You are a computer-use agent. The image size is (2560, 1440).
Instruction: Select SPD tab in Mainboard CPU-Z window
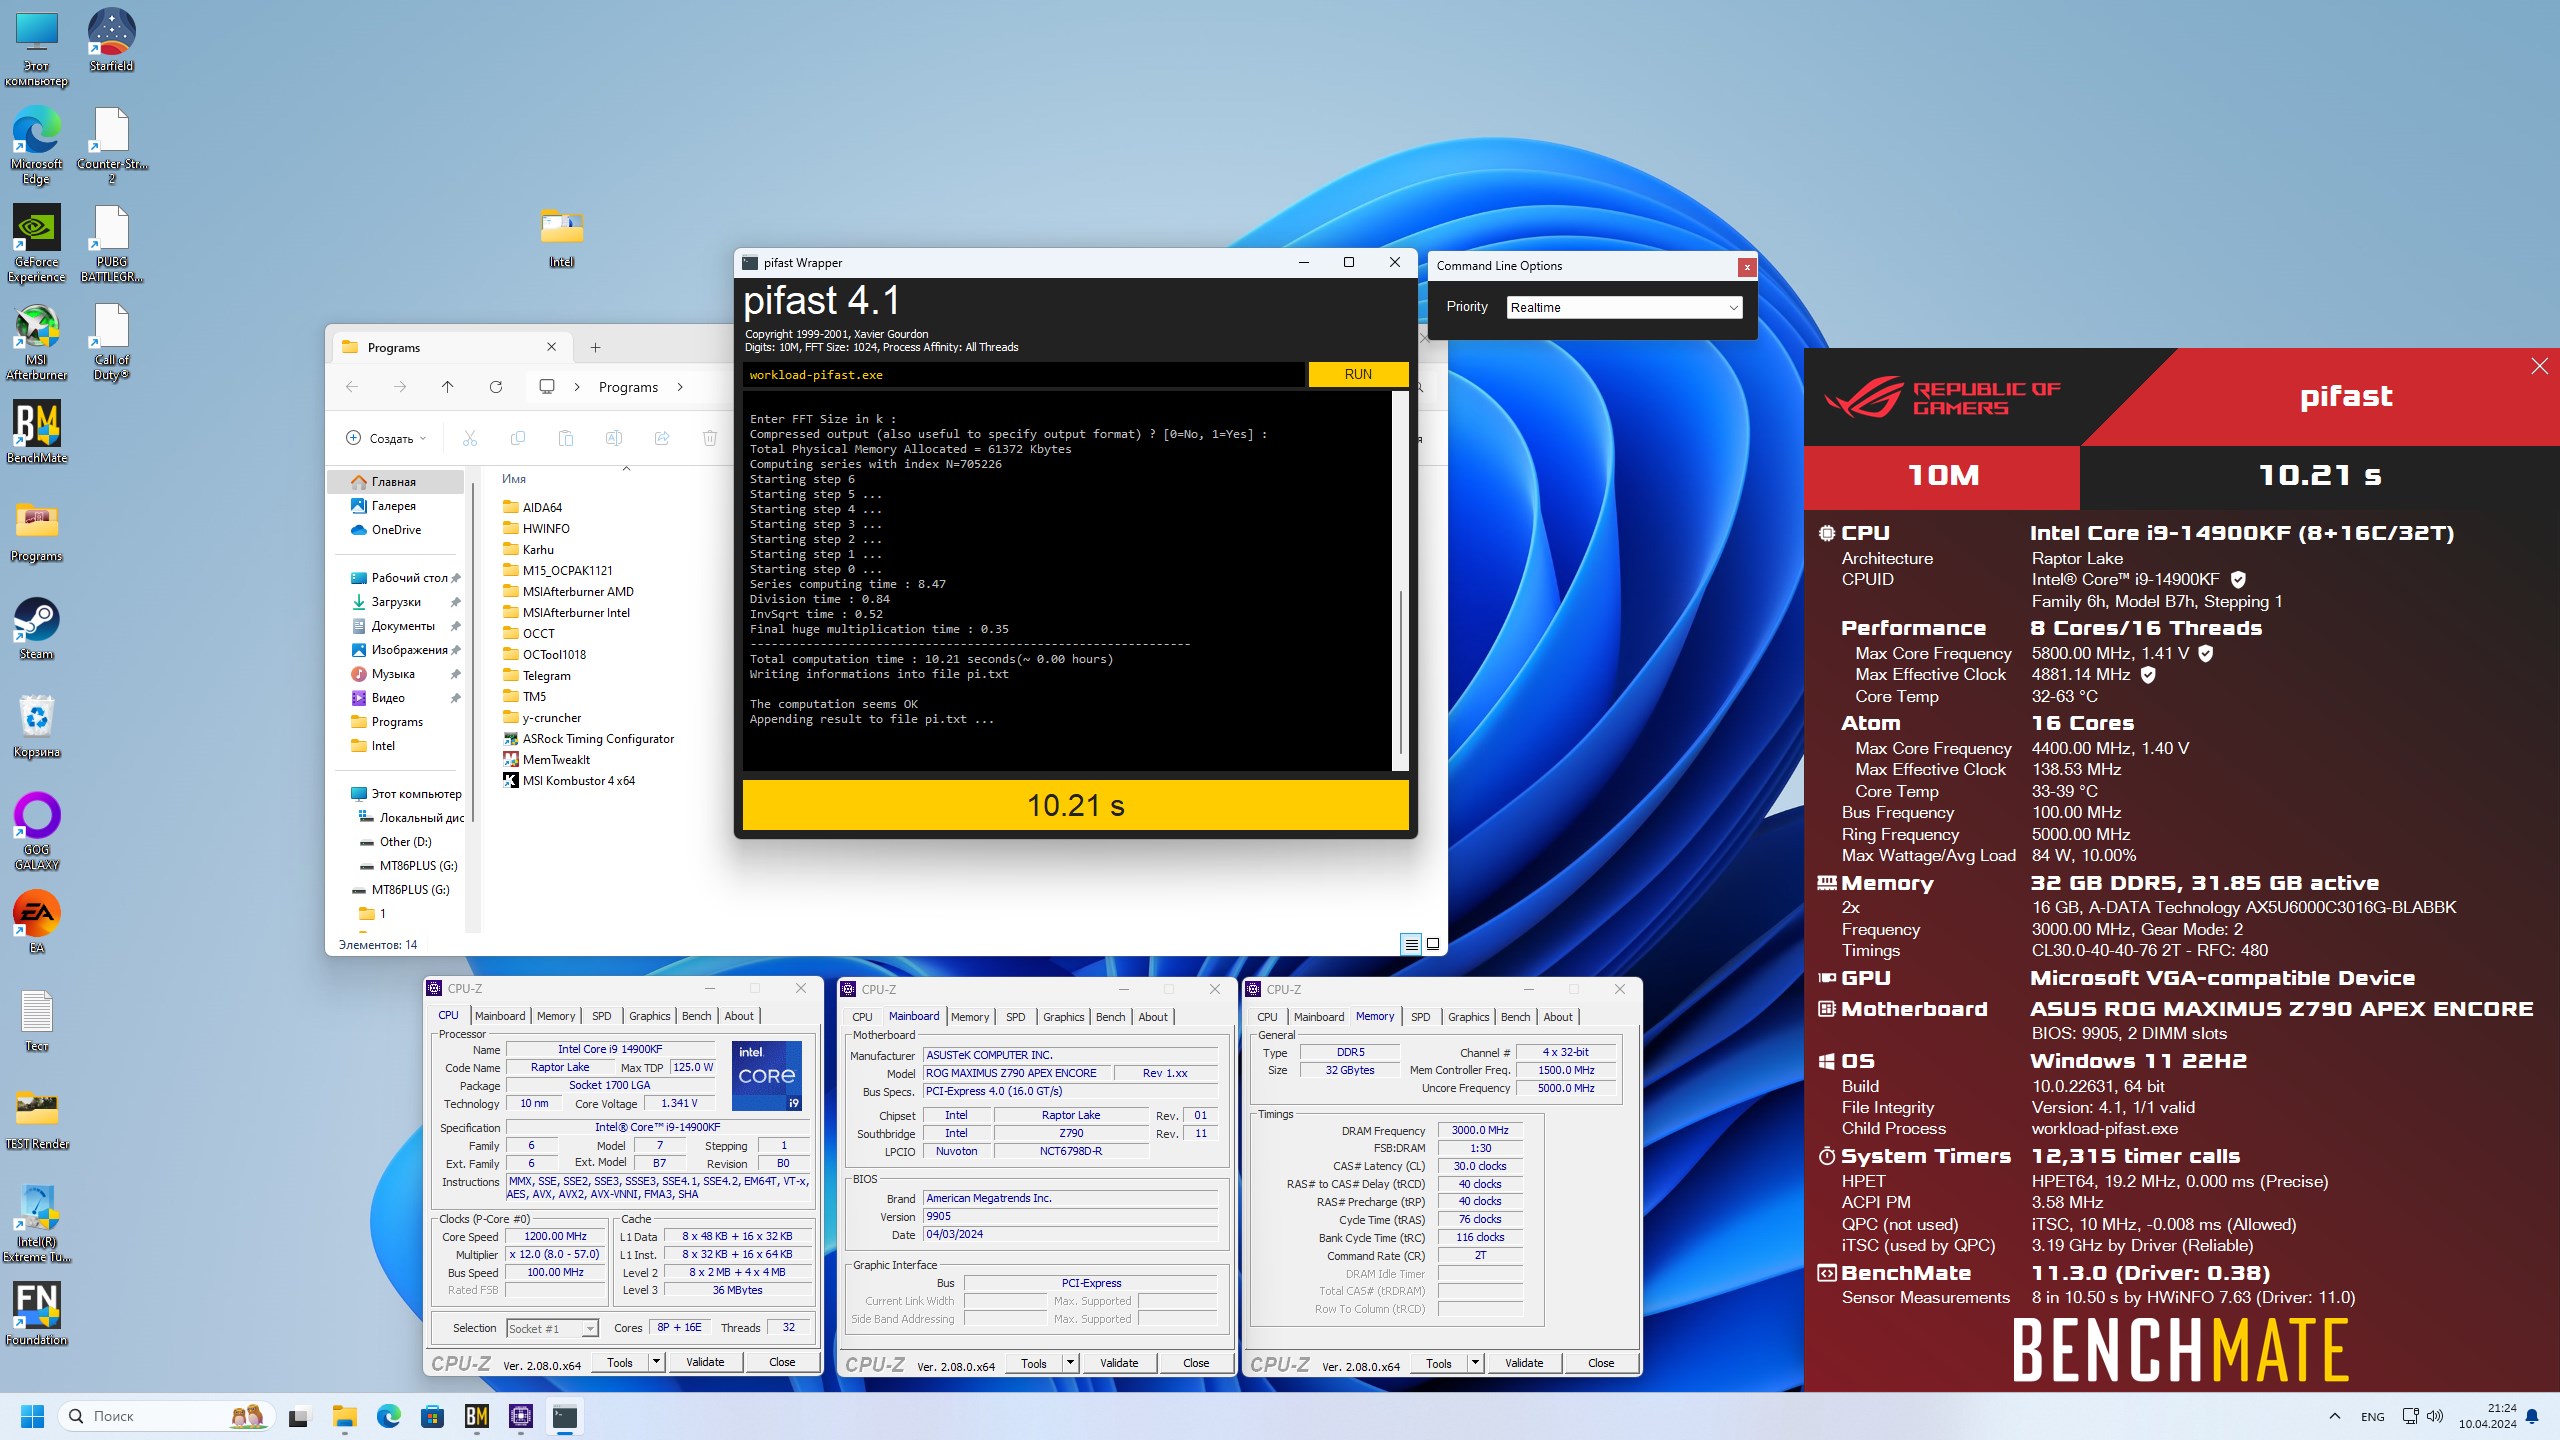(x=1015, y=1017)
